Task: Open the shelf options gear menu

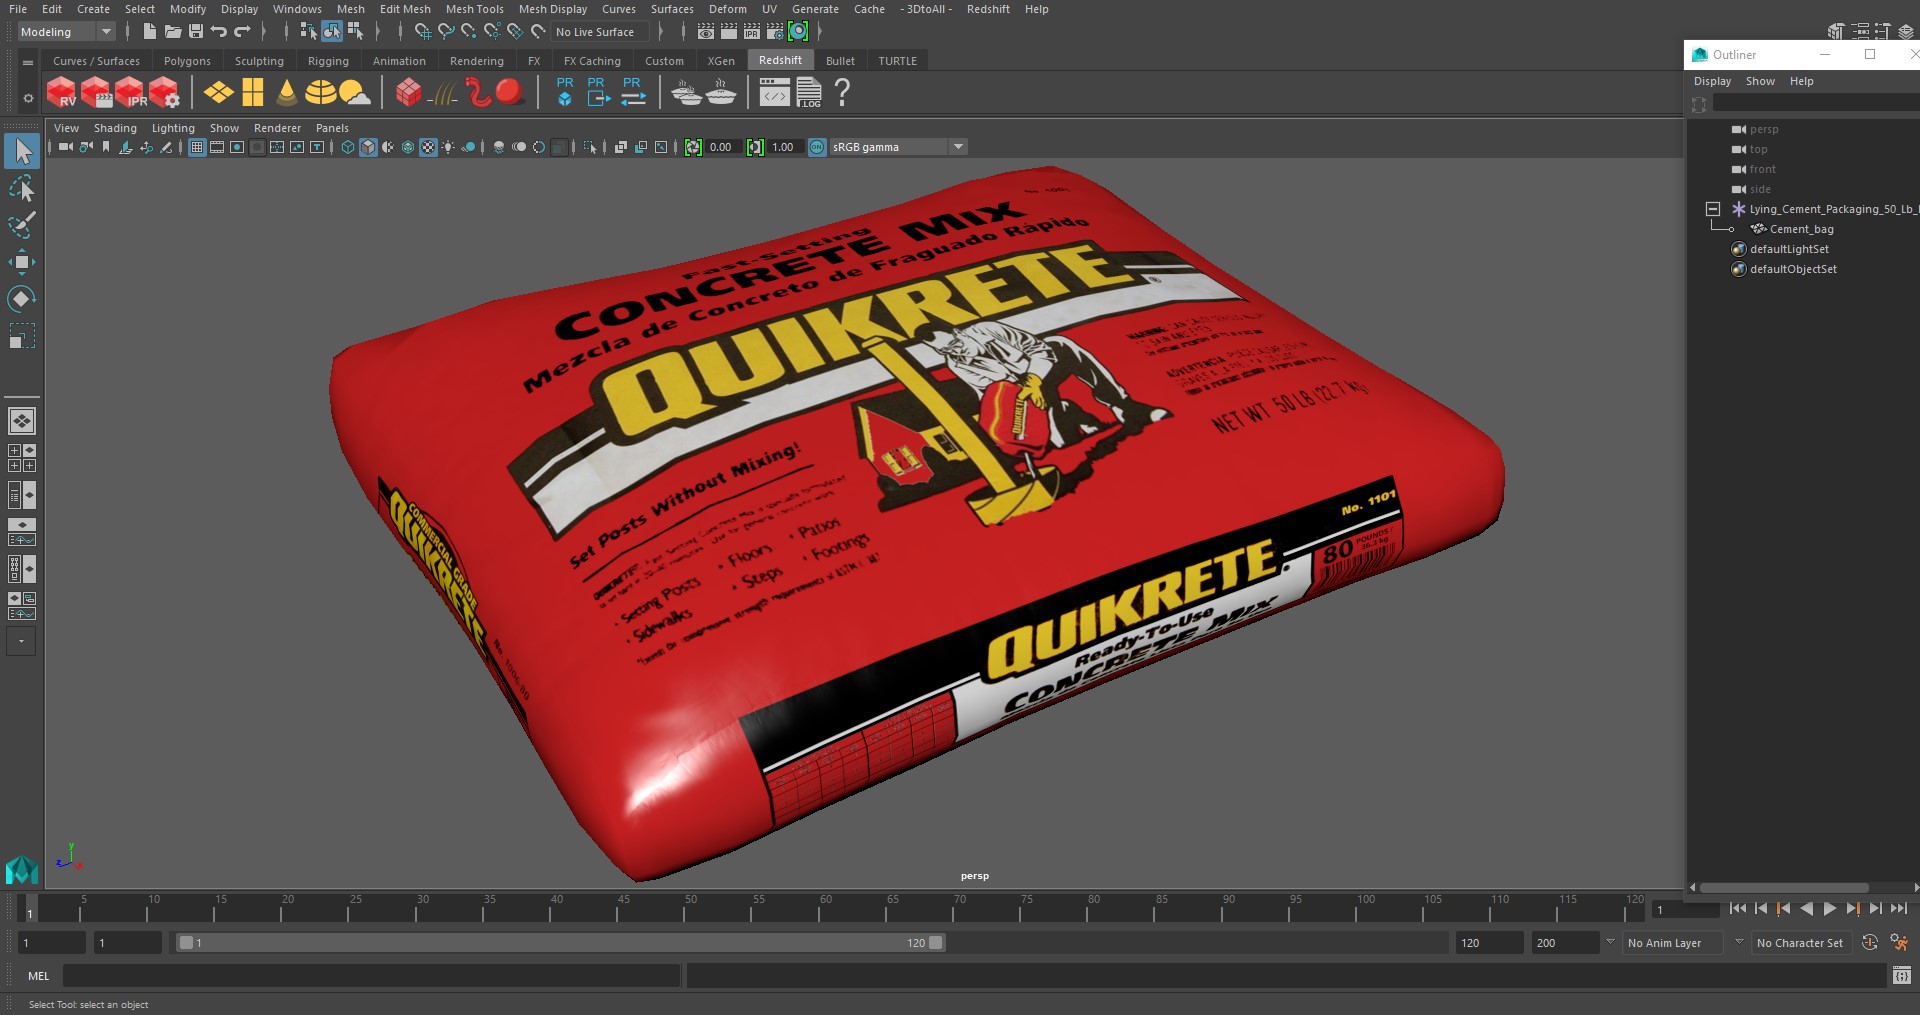Action: [x=28, y=97]
